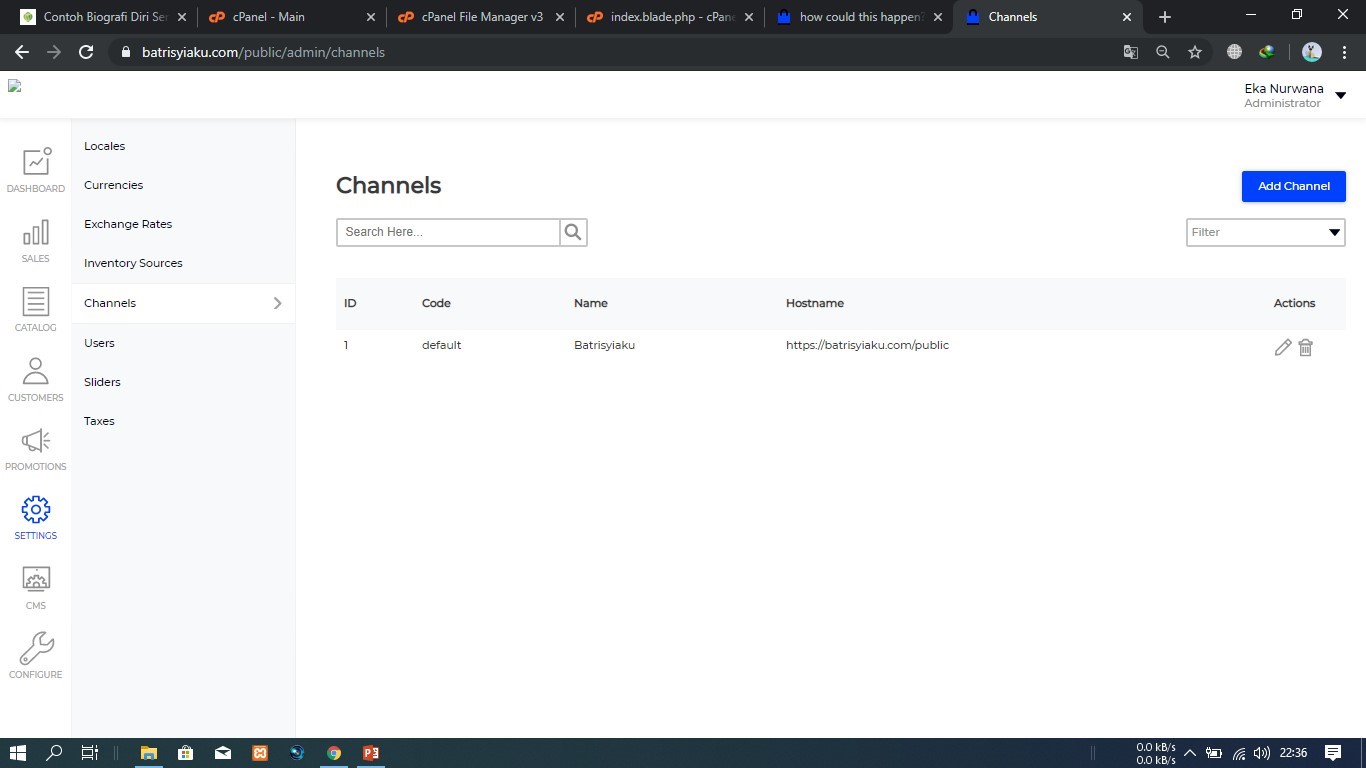
Task: Open the Sliders settings page
Action: click(102, 382)
